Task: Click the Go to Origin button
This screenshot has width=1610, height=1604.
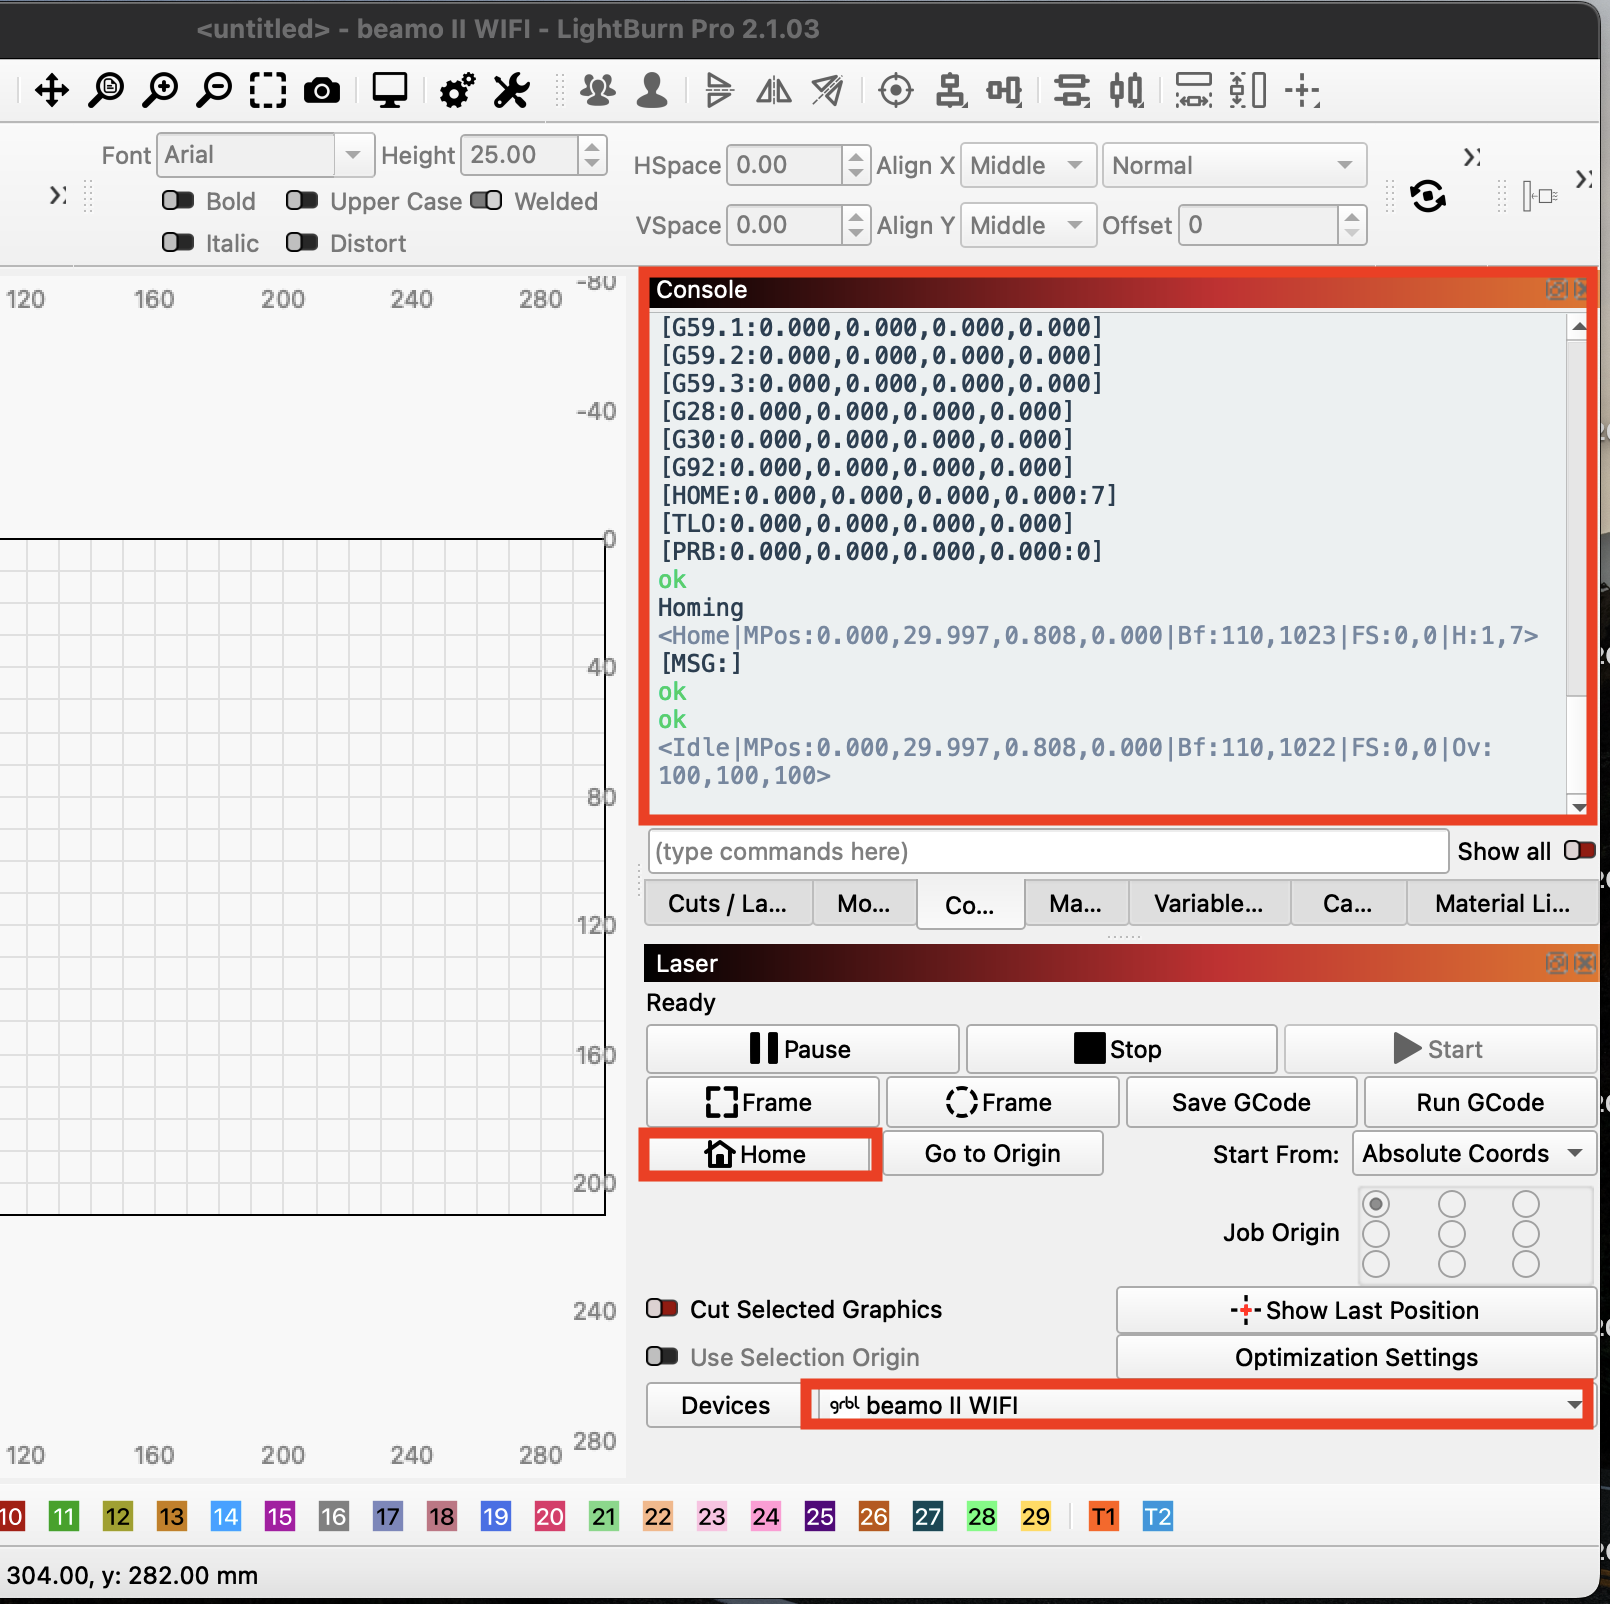Action: pyautogui.click(x=992, y=1154)
